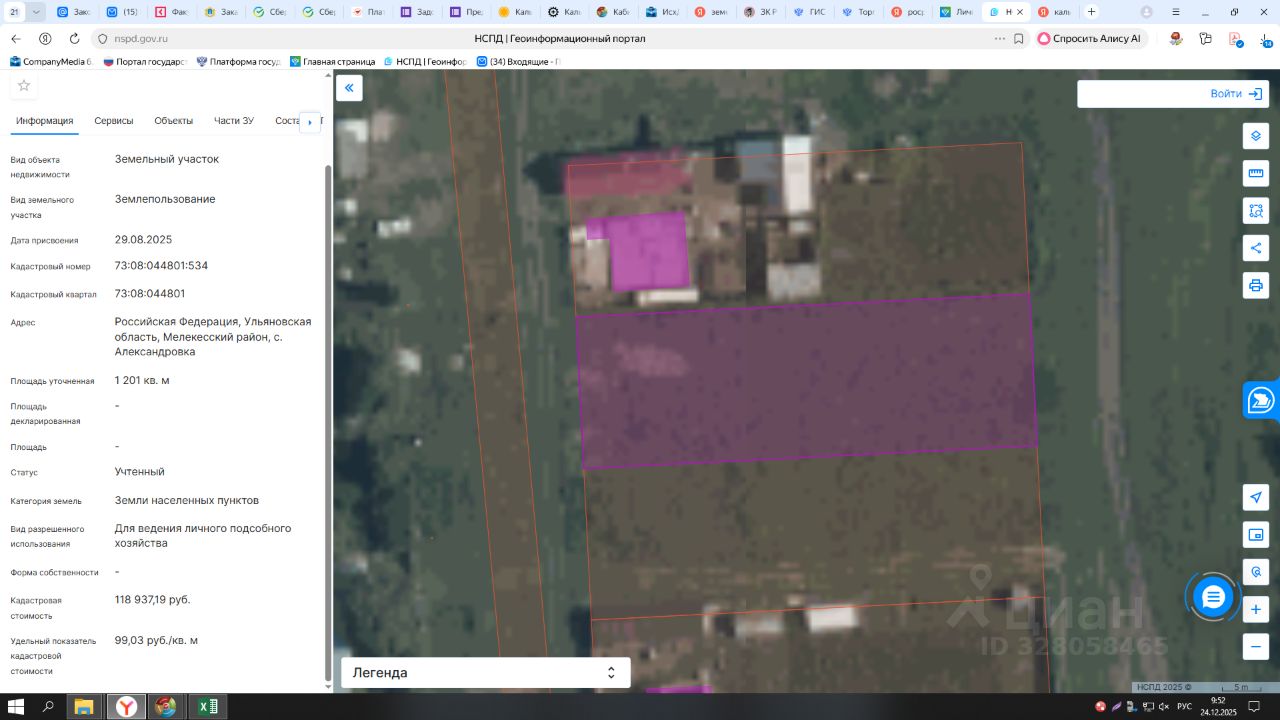
Task: Open the map layers panel
Action: (1256, 136)
